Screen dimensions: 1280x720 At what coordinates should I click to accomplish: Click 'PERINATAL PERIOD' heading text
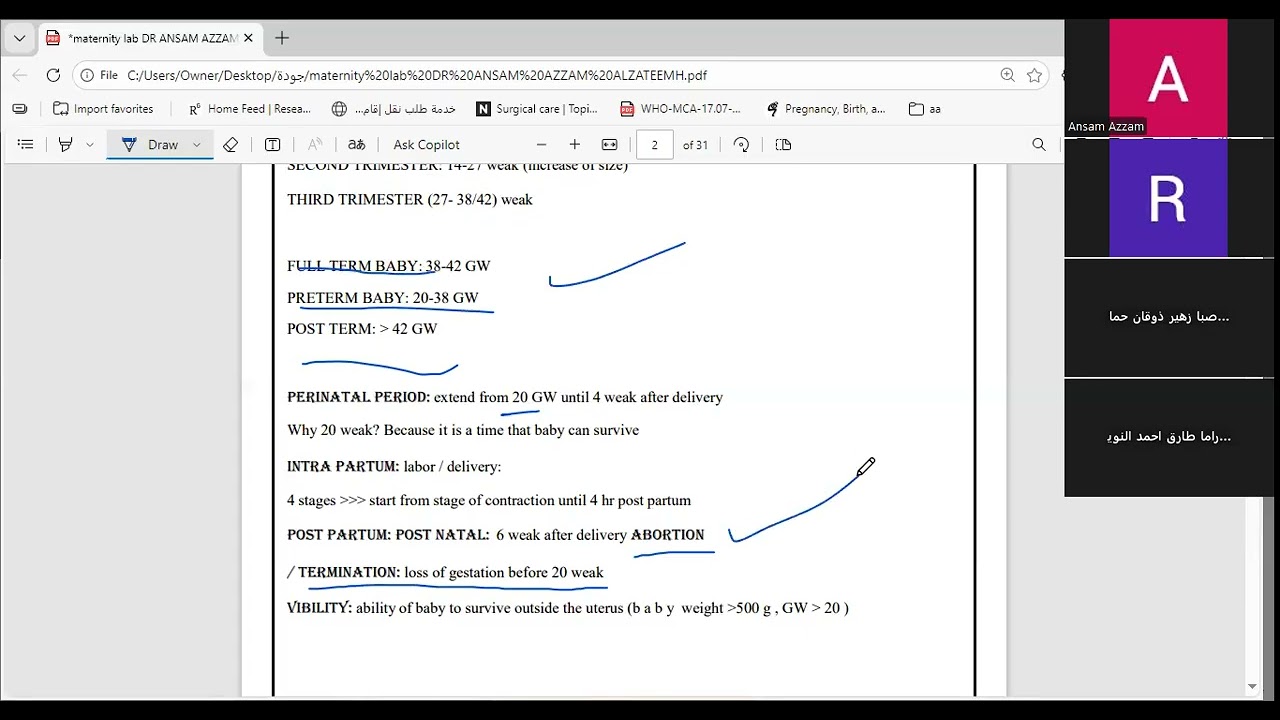[x=358, y=397]
